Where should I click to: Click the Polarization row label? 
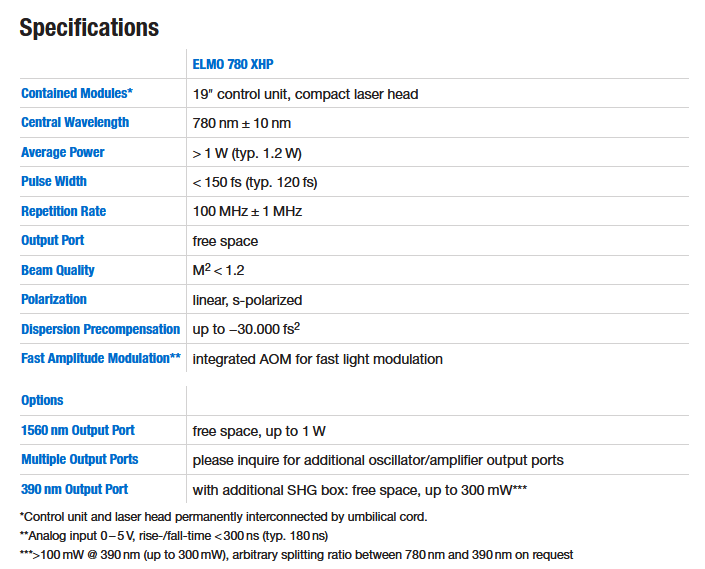click(54, 299)
